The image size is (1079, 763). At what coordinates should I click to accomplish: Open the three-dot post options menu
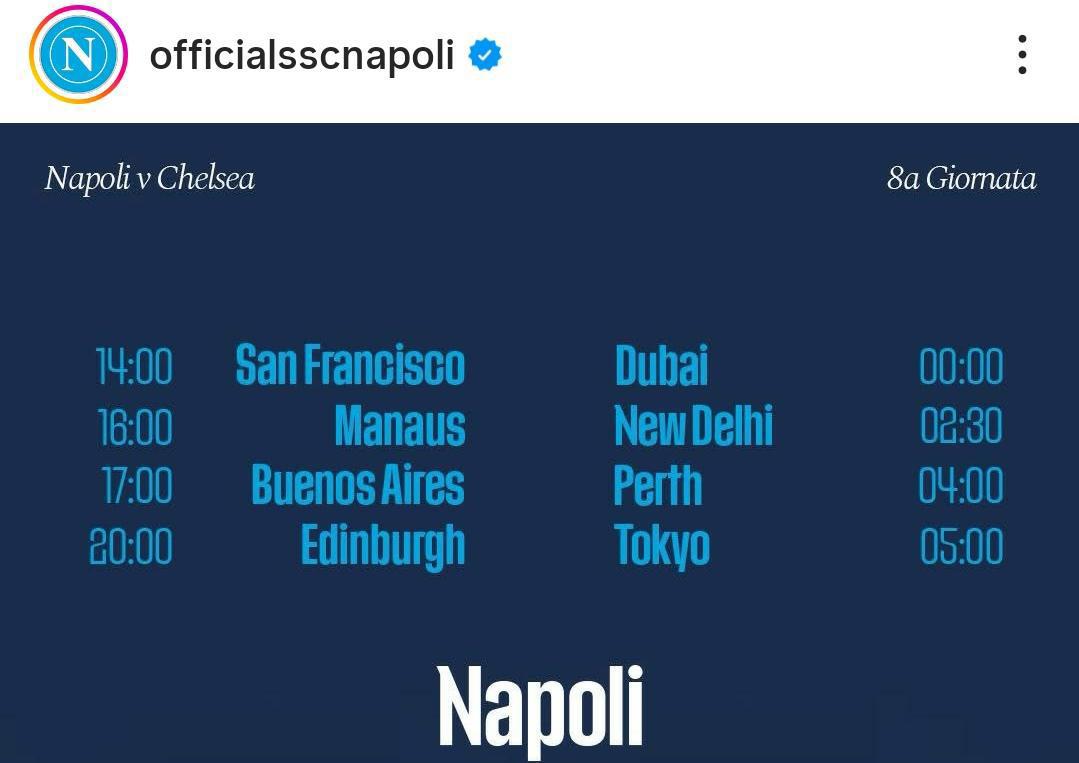tap(1022, 55)
